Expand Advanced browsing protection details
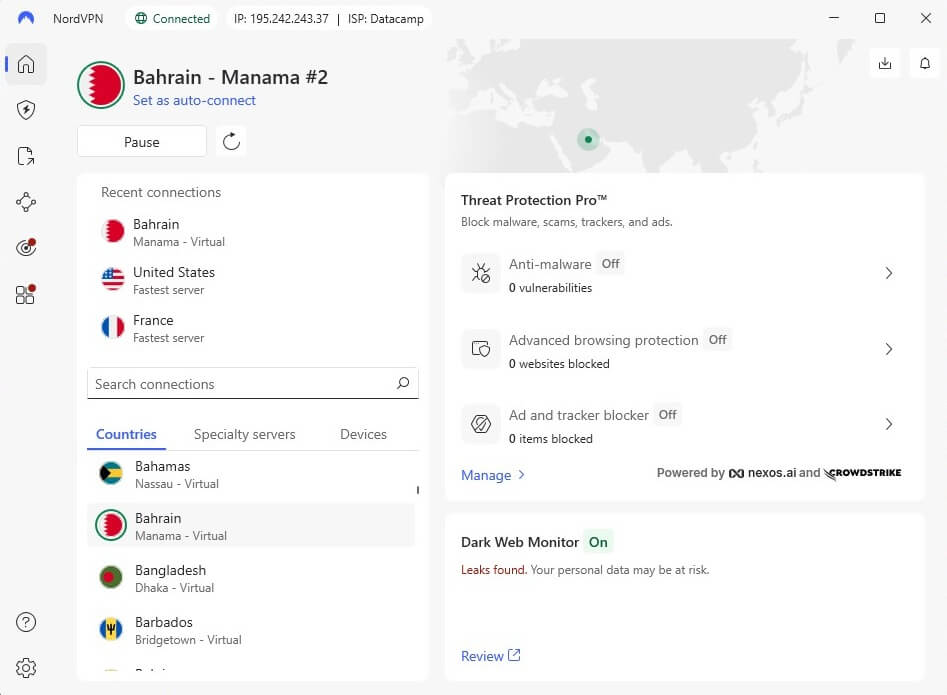This screenshot has width=947, height=695. click(889, 349)
